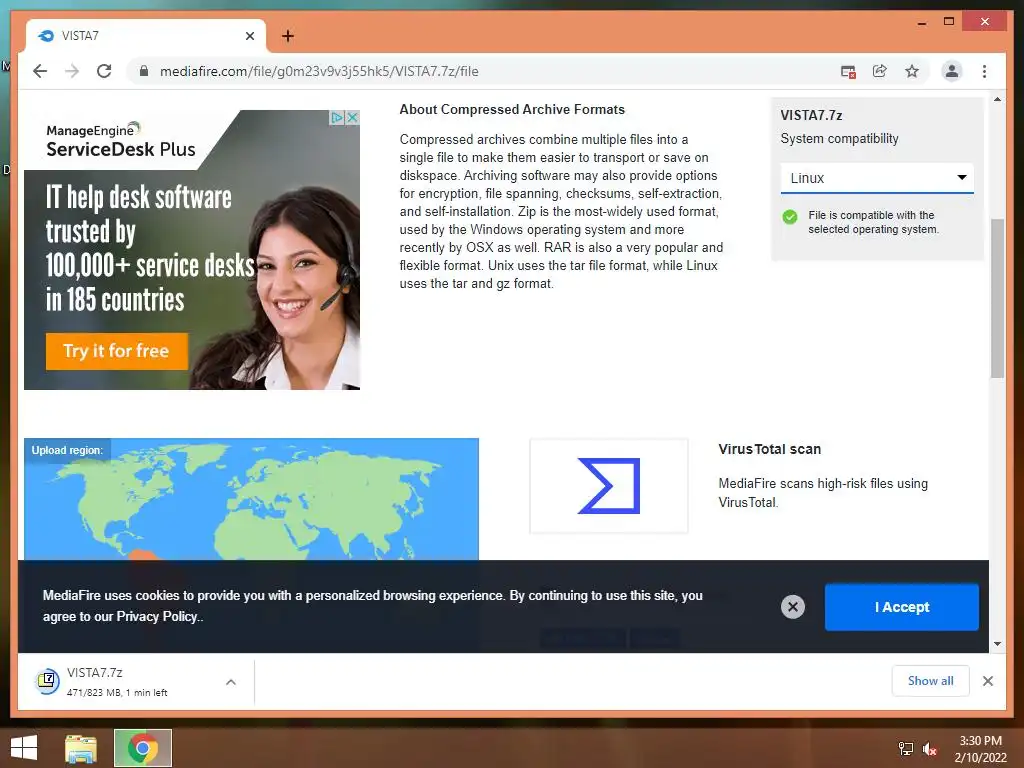Click Try it for free button

coord(117,351)
